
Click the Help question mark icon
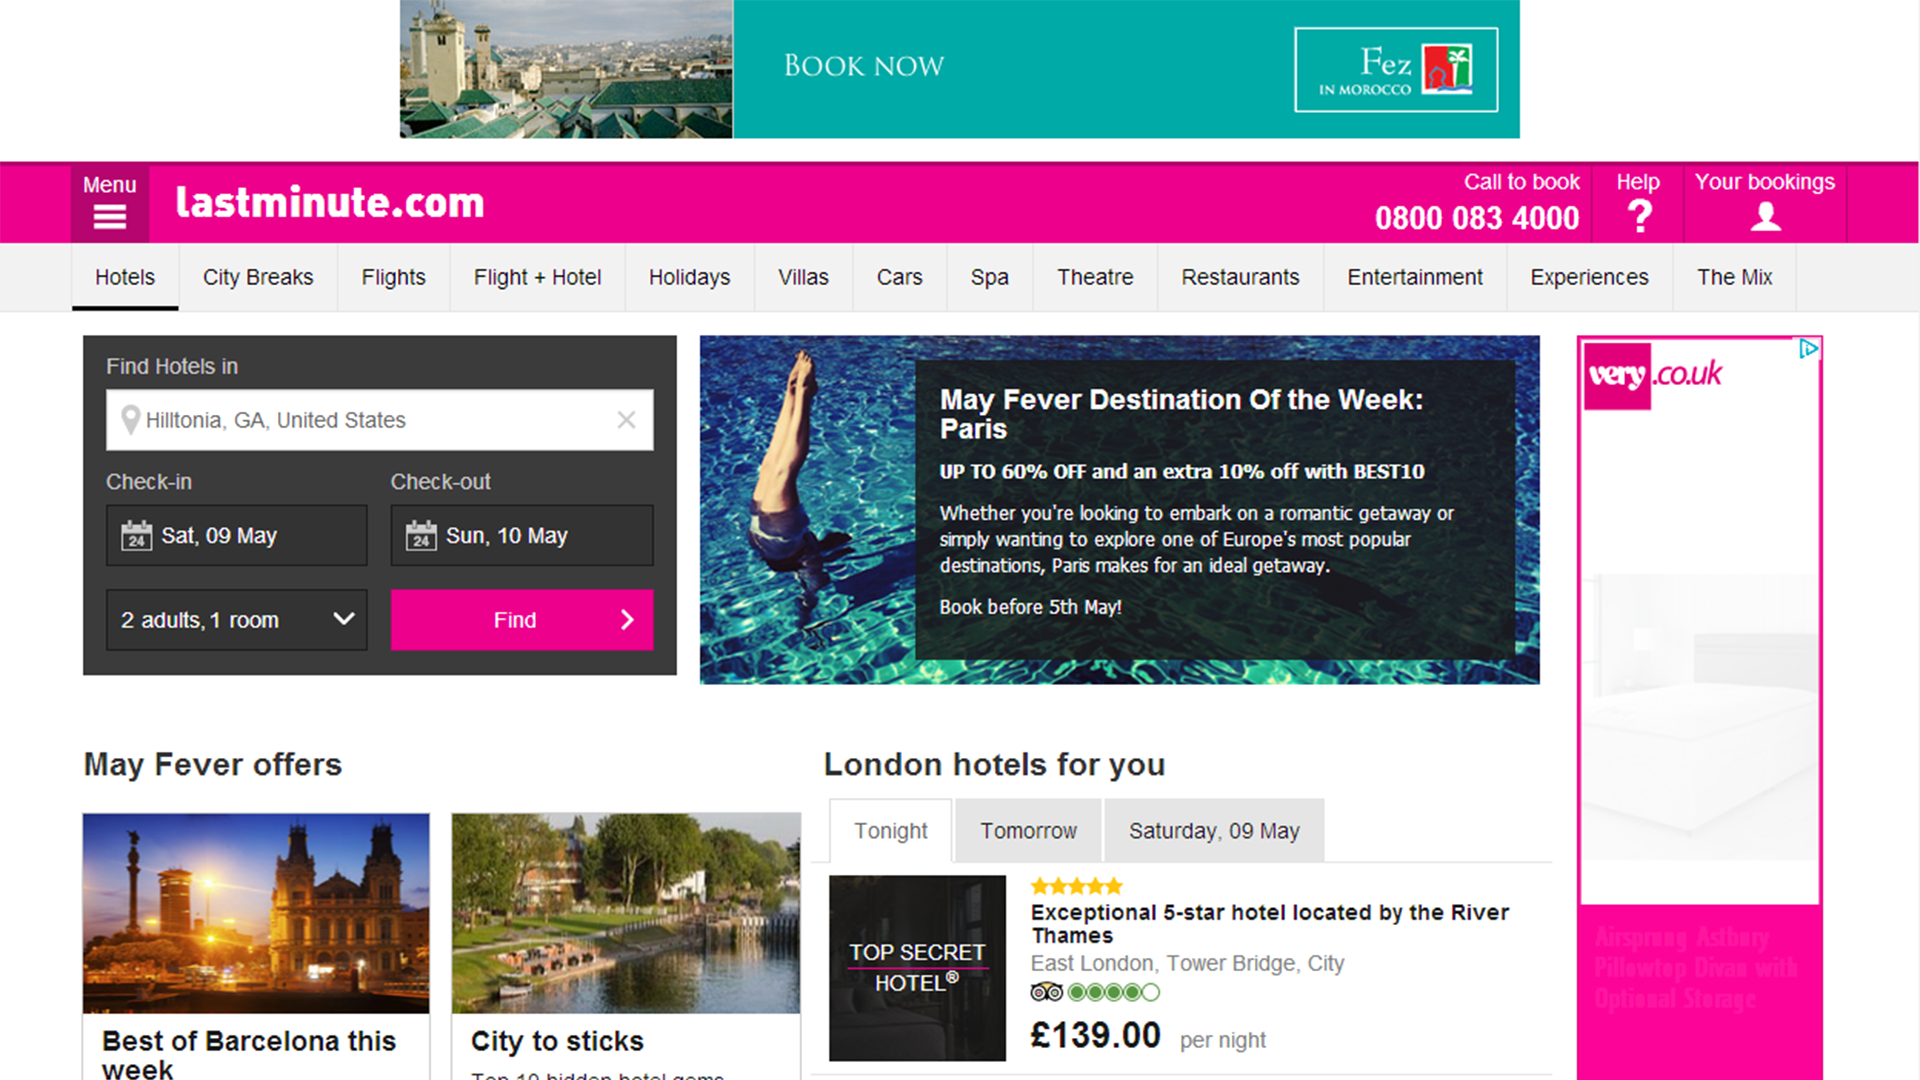coord(1640,216)
